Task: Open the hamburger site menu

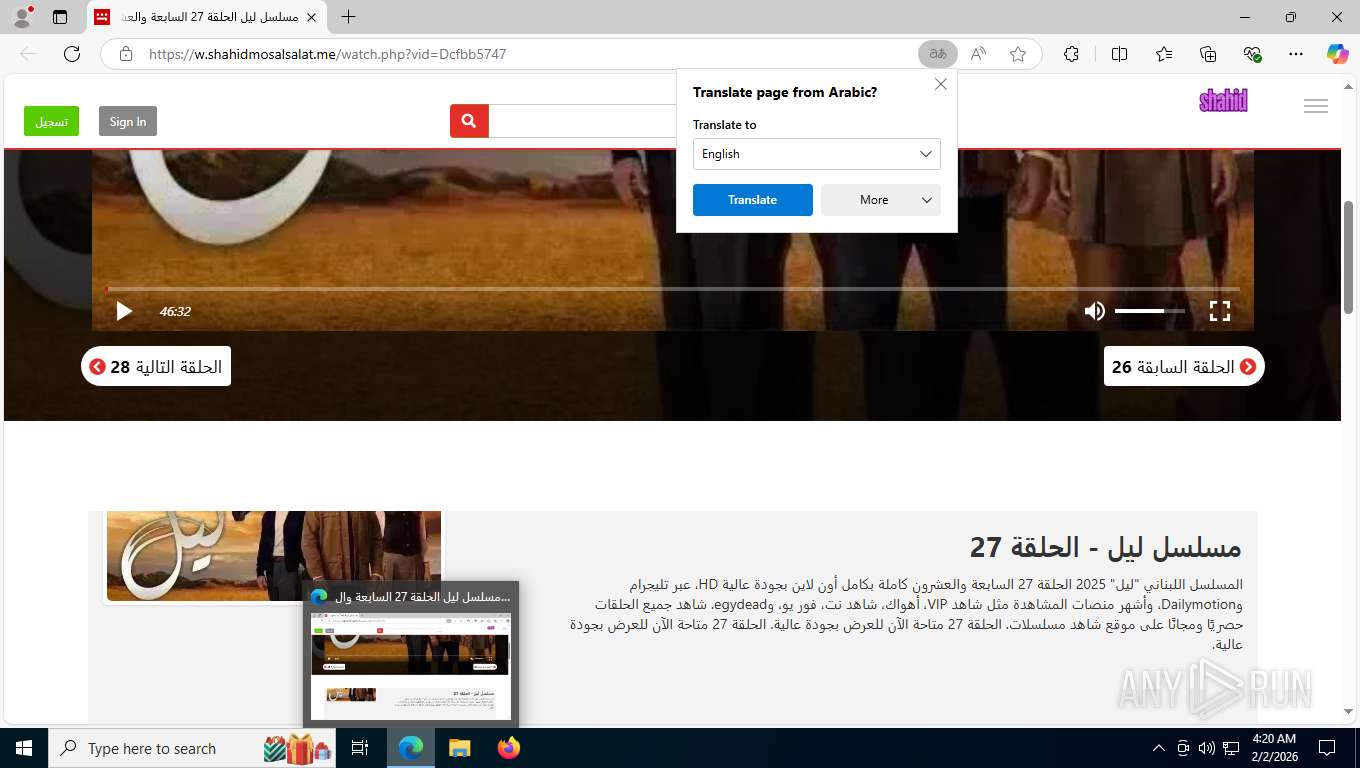Action: [1316, 106]
